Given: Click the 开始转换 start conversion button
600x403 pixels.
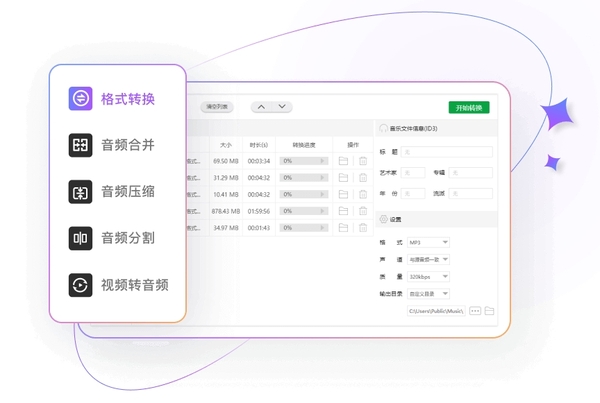Looking at the screenshot, I should tap(468, 107).
